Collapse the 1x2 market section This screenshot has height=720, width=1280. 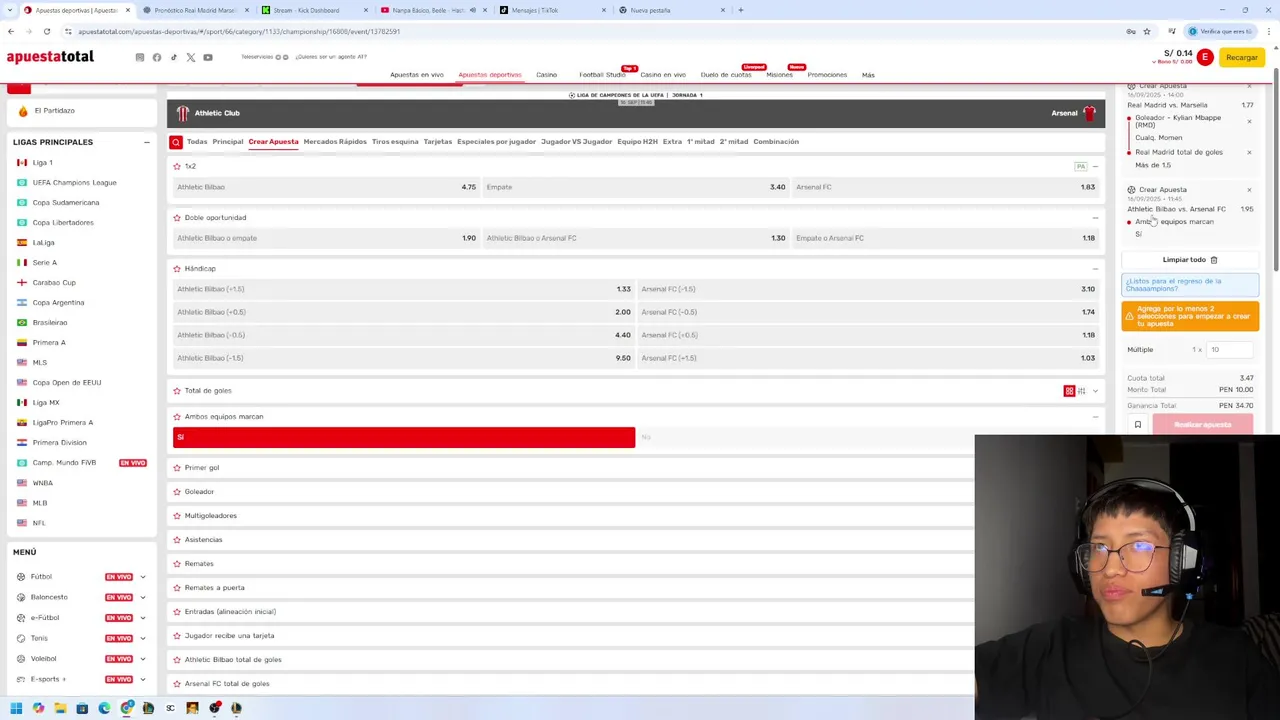point(1095,166)
